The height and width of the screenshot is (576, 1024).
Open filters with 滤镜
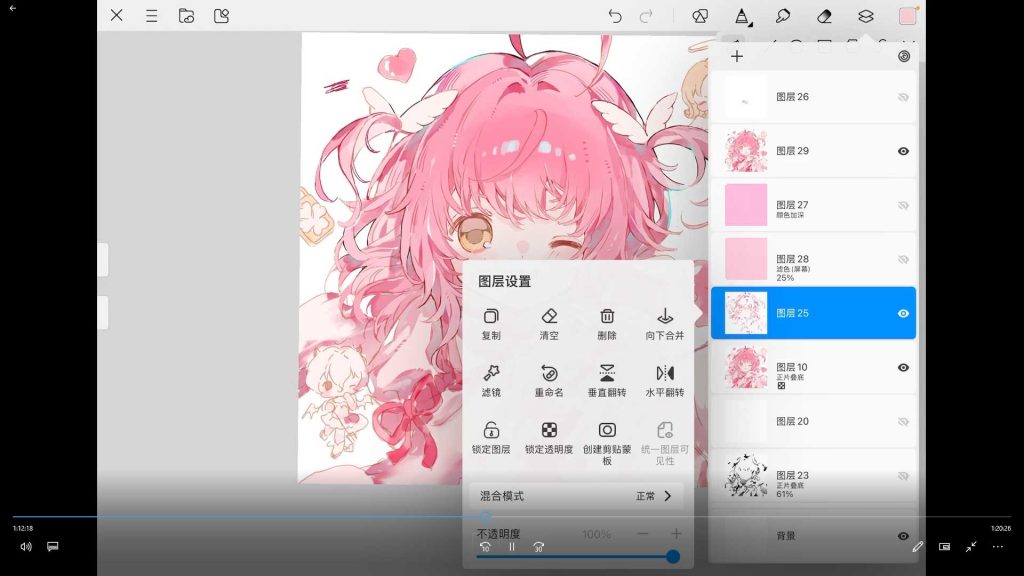click(x=491, y=381)
